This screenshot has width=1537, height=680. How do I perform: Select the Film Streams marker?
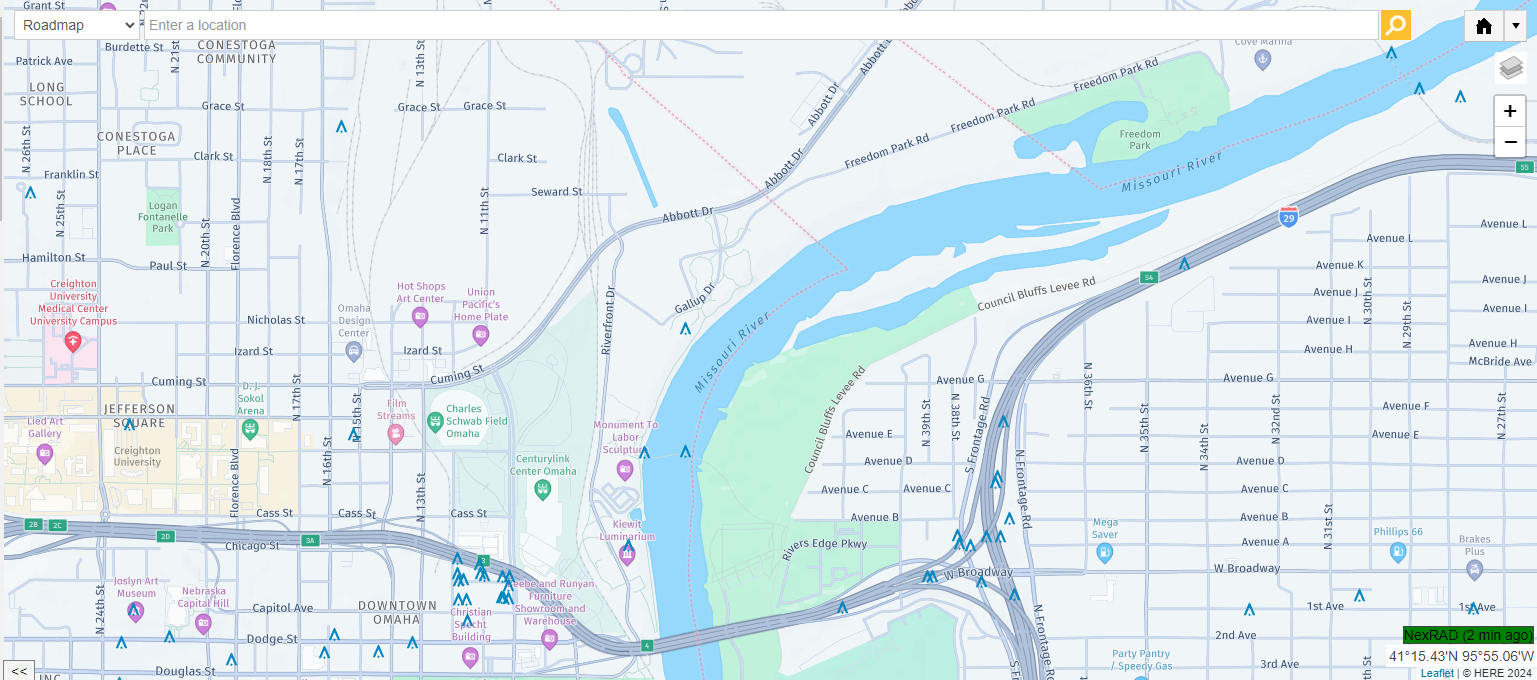(395, 434)
